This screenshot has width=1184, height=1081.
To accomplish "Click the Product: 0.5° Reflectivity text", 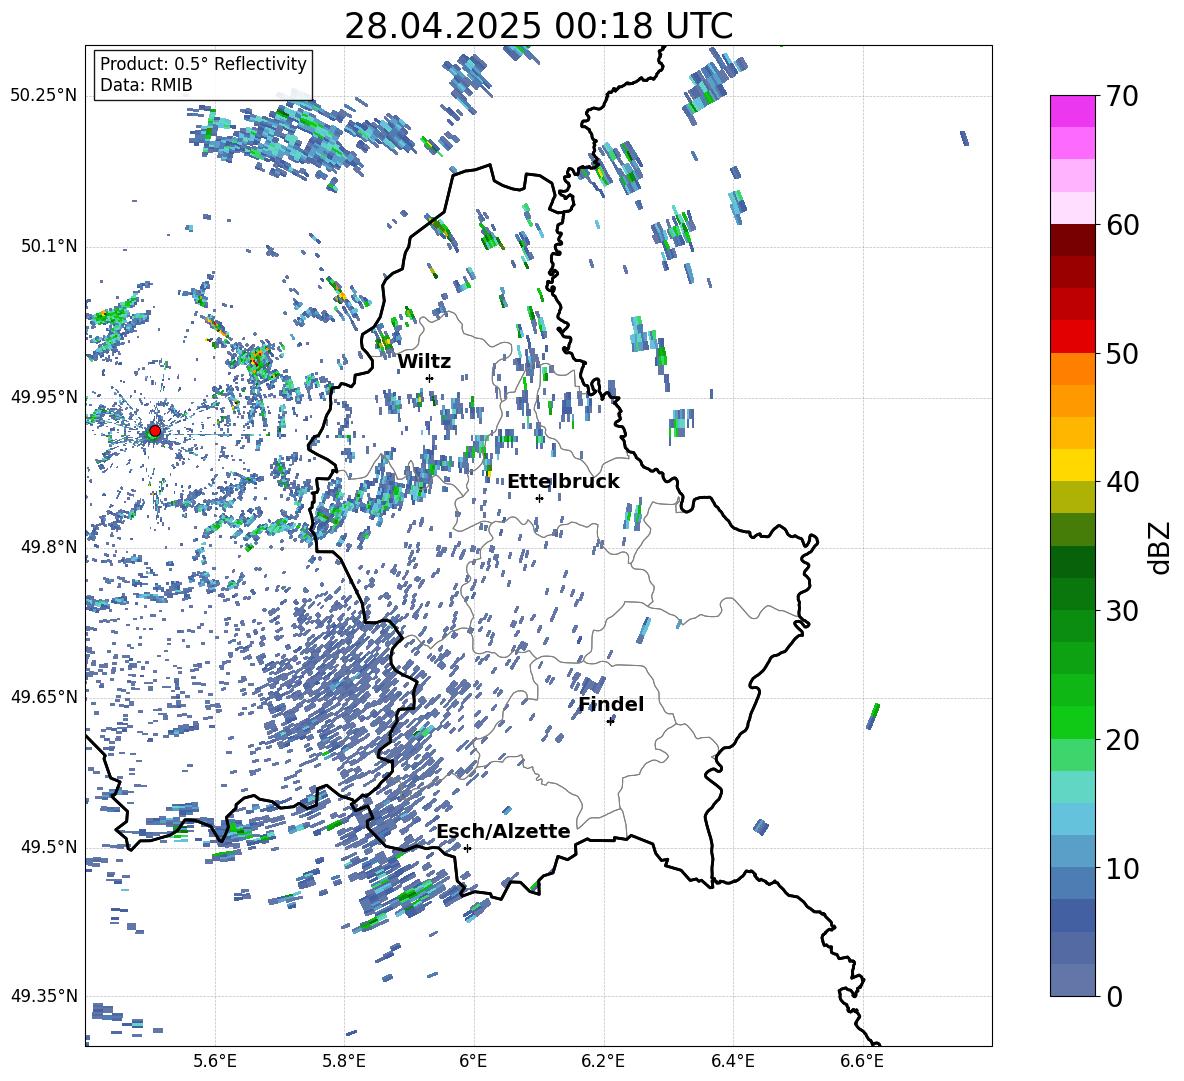I will coord(203,64).
